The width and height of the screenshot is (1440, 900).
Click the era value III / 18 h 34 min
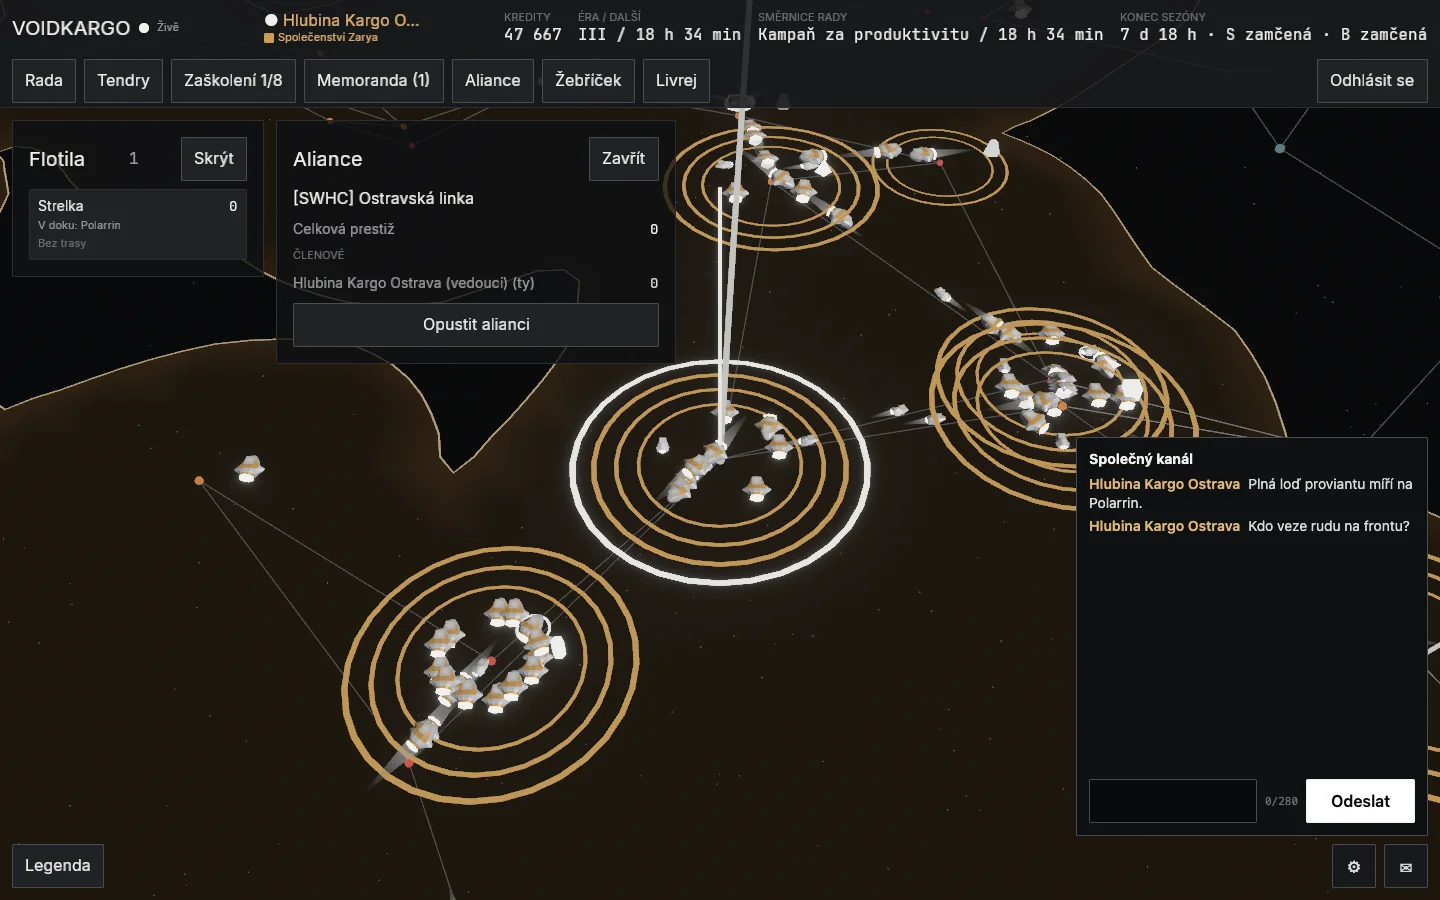[660, 34]
